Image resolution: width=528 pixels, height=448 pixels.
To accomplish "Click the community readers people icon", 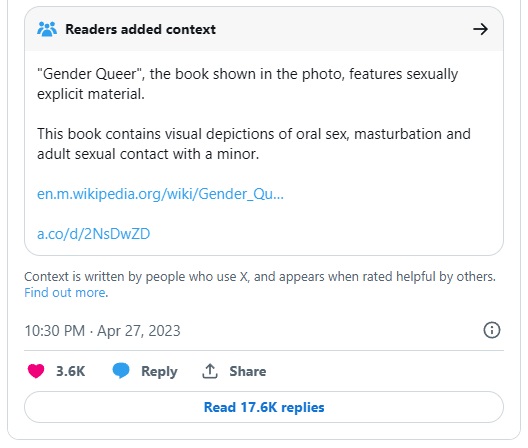I will (47, 29).
